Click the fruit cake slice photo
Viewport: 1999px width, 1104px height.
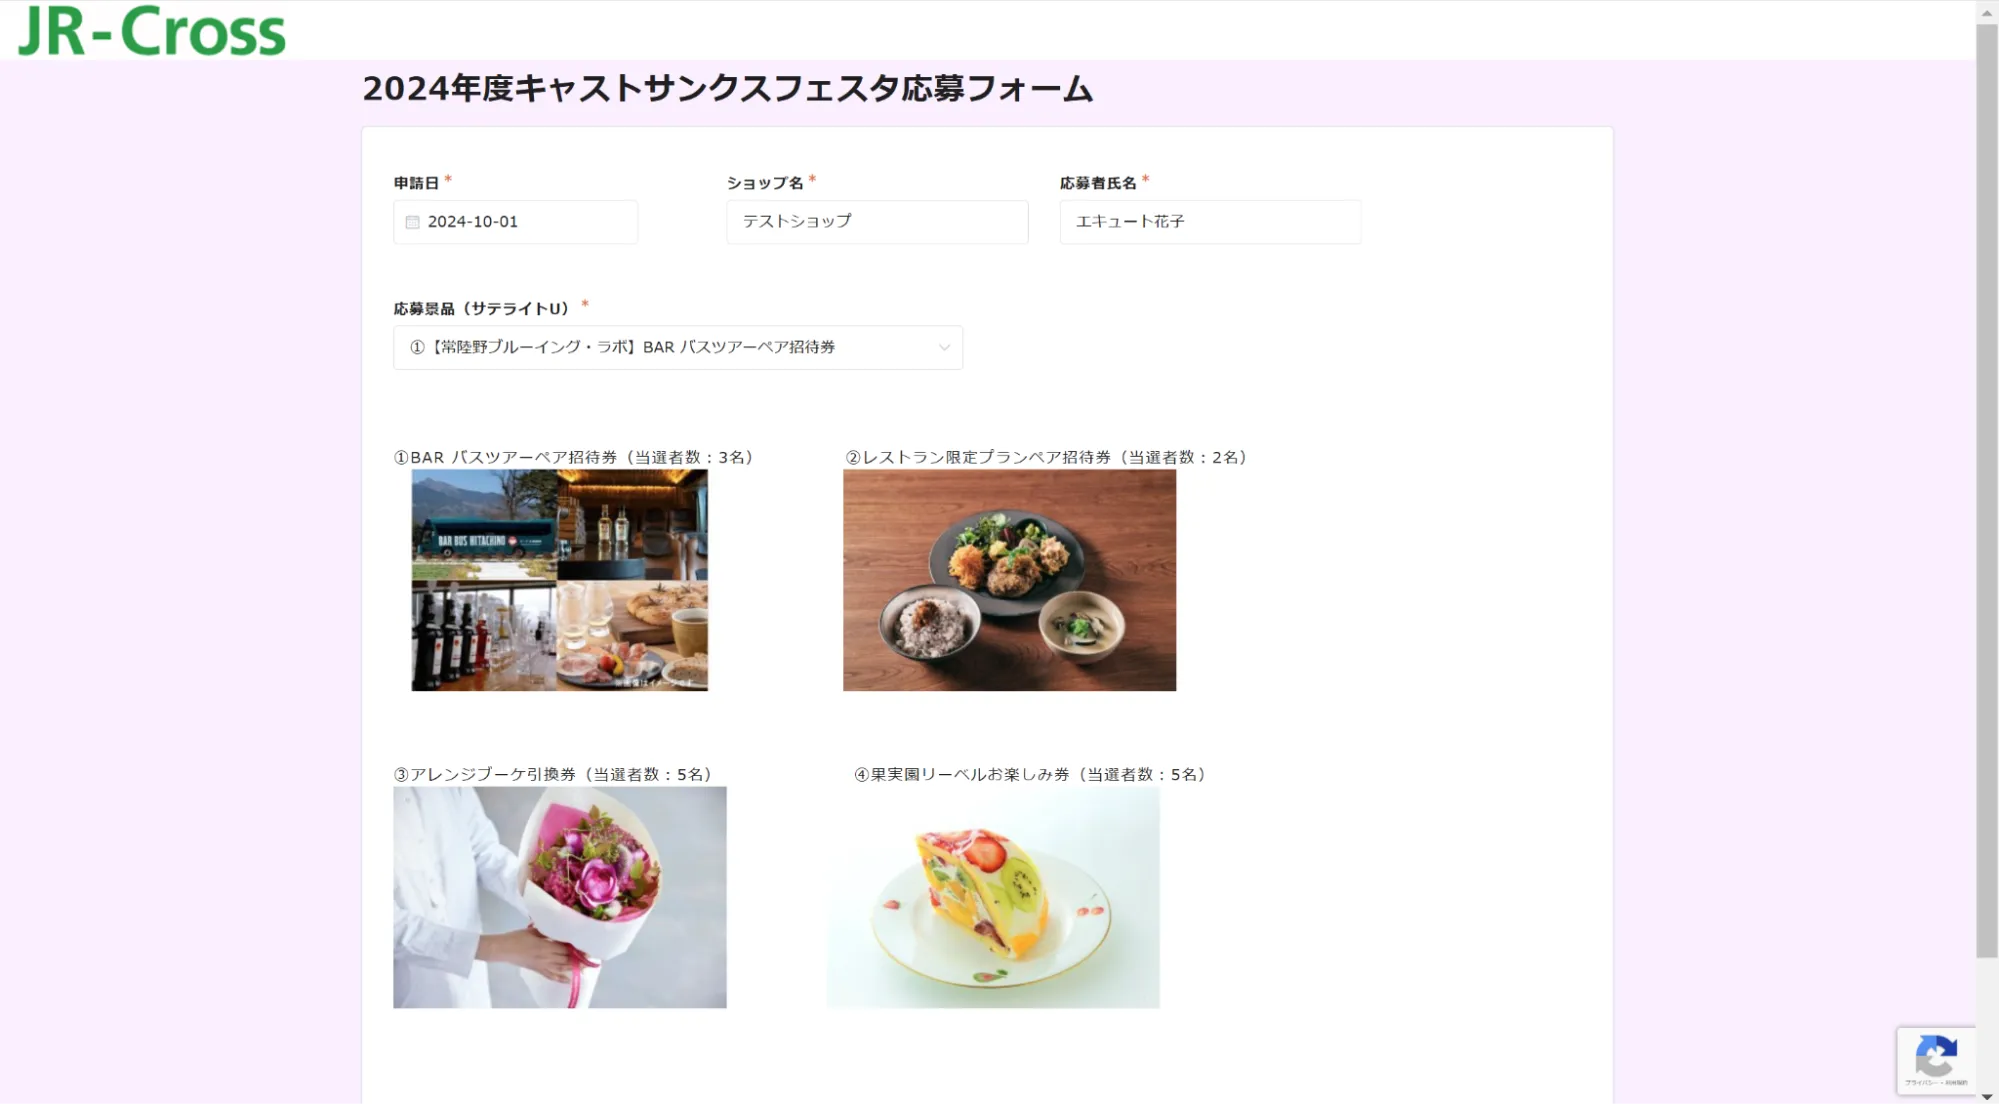click(x=993, y=897)
